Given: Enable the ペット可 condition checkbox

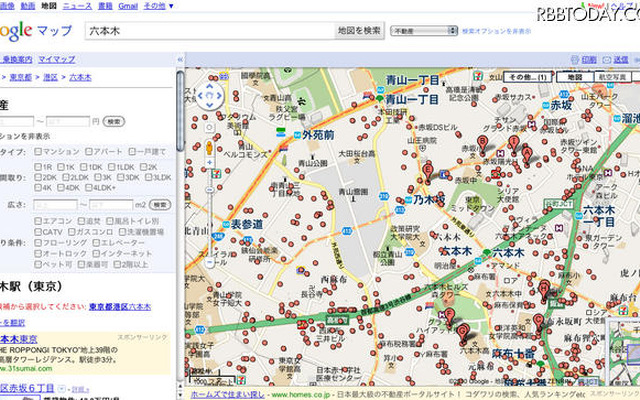Looking at the screenshot, I should click(x=38, y=264).
